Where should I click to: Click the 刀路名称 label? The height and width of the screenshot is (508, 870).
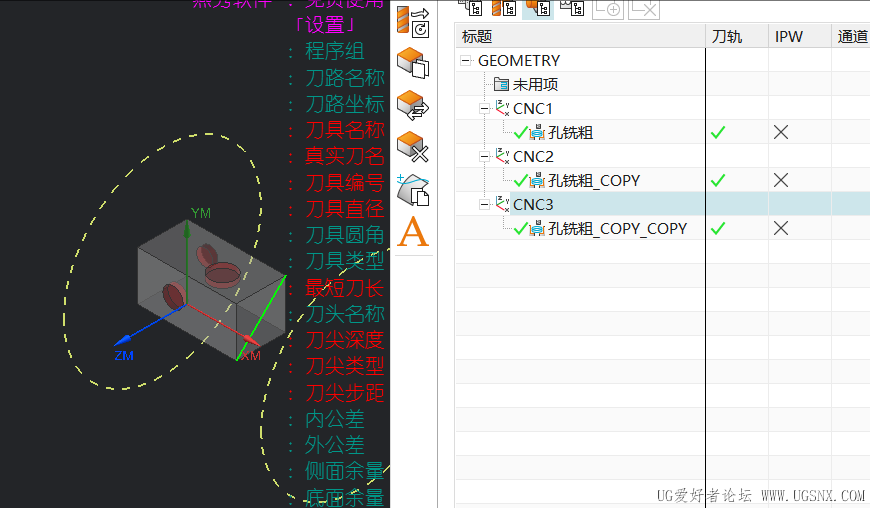click(345, 78)
